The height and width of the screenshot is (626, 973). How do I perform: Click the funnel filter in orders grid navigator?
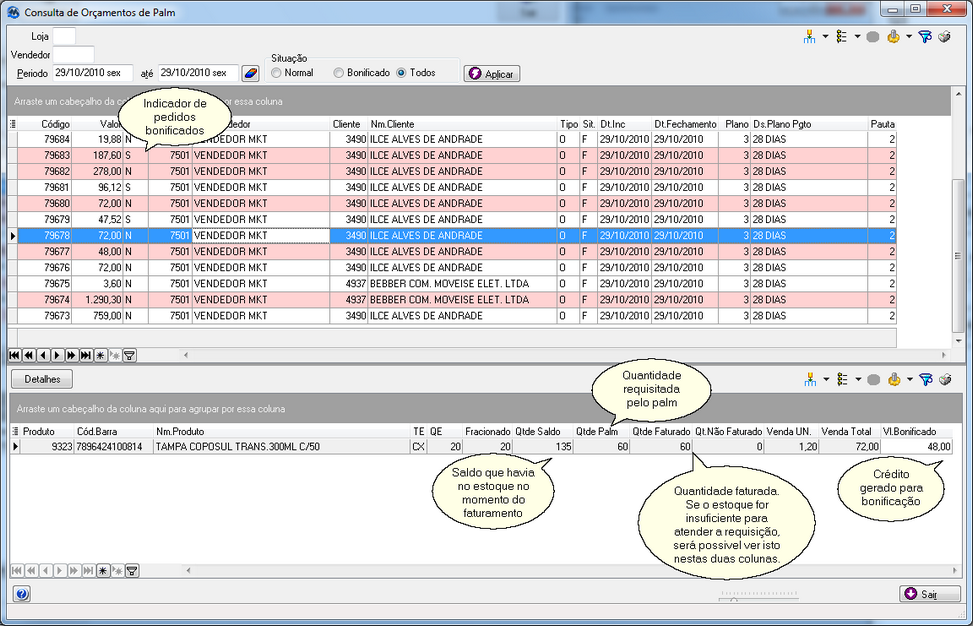(129, 355)
